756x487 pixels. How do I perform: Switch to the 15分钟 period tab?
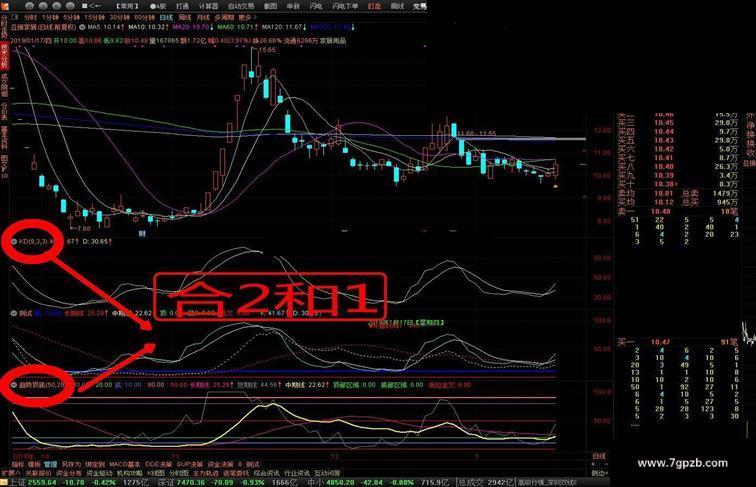pos(94,17)
